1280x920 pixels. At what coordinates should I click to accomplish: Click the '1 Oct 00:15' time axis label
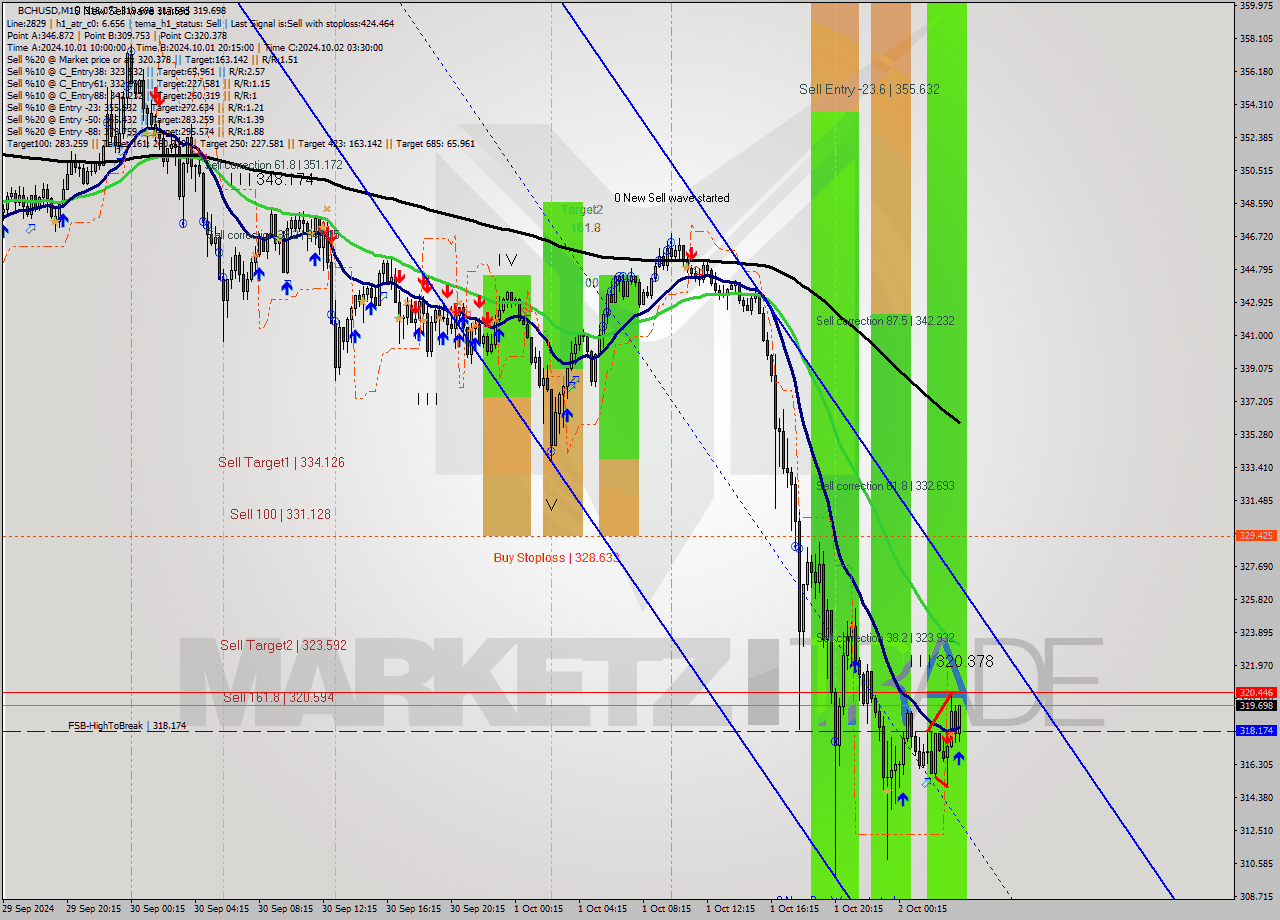[x=539, y=909]
